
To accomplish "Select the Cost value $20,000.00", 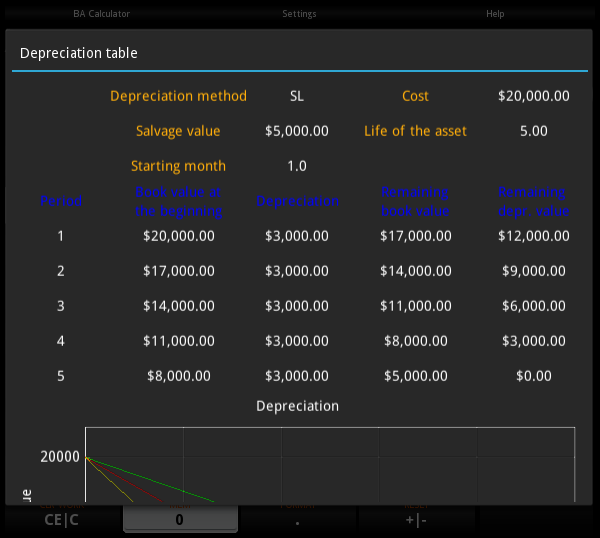I will (x=533, y=96).
